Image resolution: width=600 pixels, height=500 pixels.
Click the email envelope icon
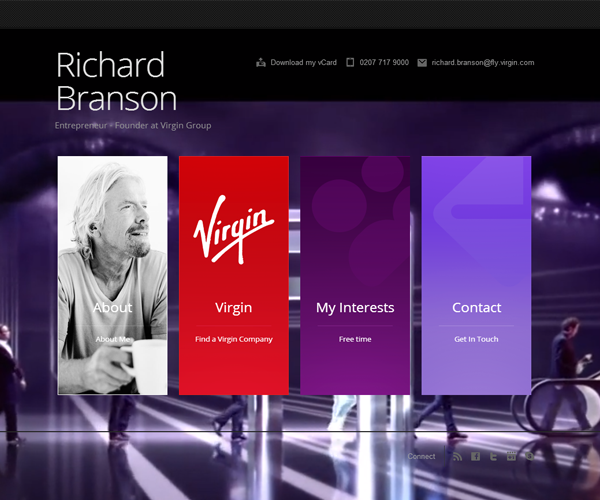click(422, 62)
